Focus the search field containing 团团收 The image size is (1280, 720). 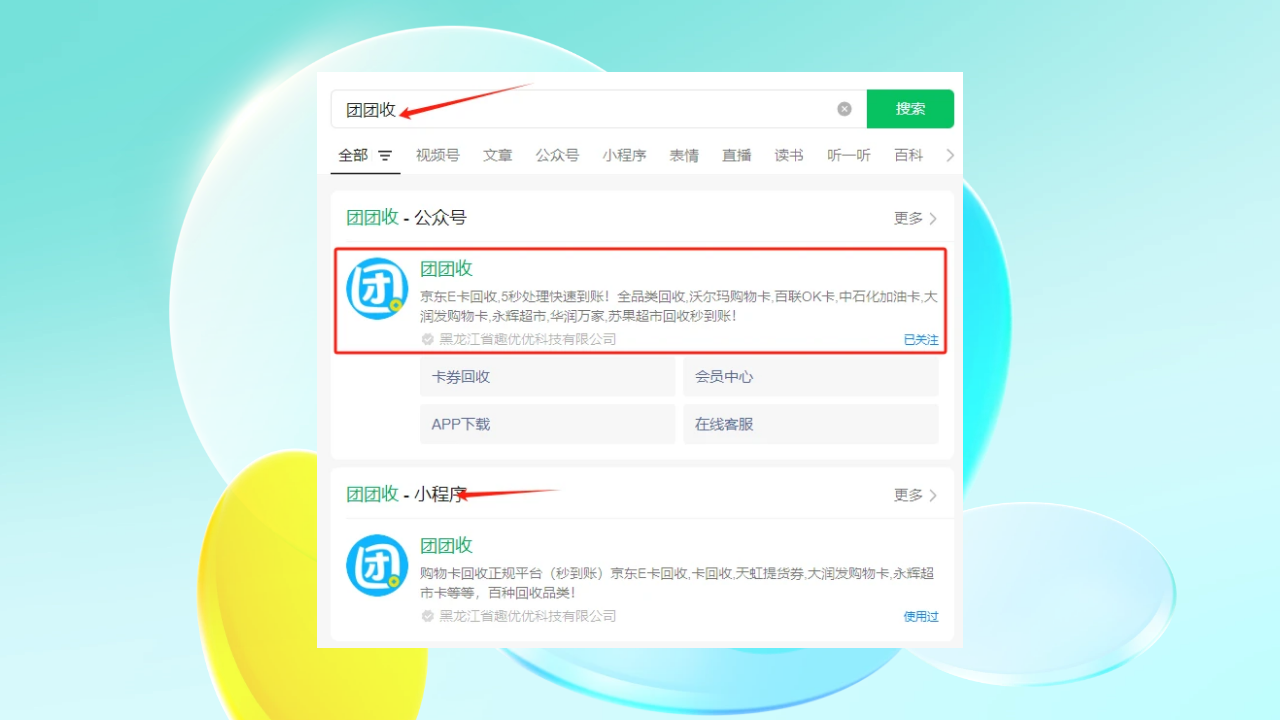pos(598,109)
